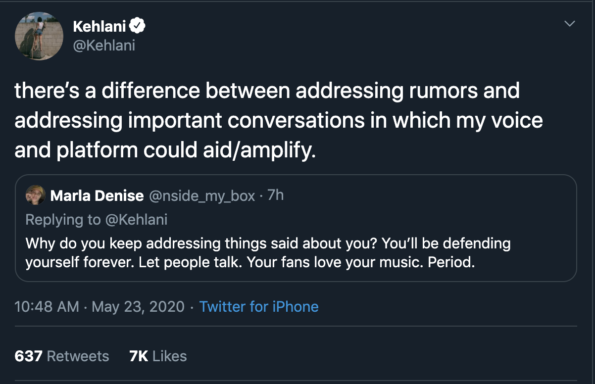Click the tweet line ending "aid/amplify."
Screen dimensions: 595x384
pyautogui.click(x=165, y=150)
